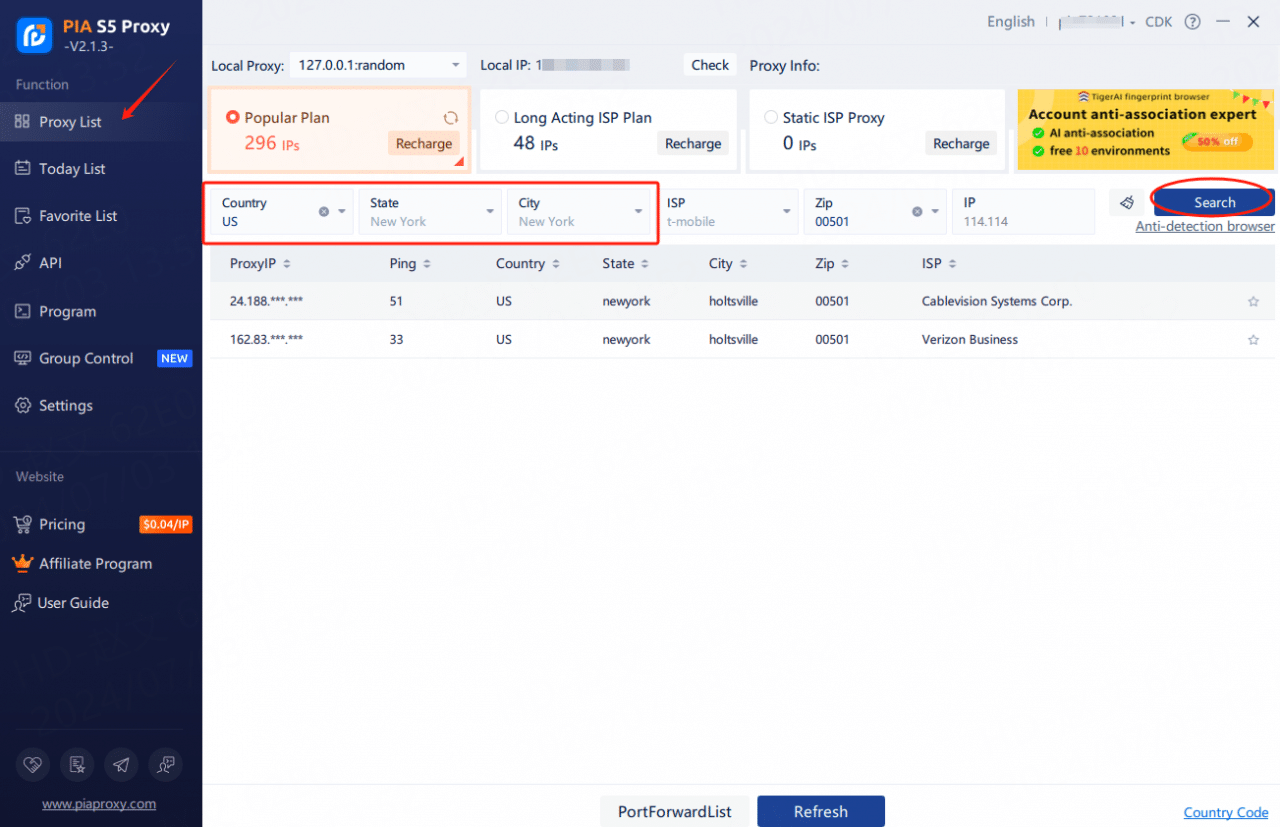This screenshot has width=1280, height=827.
Task: Open the Proxy List sidebar item
Action: [x=100, y=122]
